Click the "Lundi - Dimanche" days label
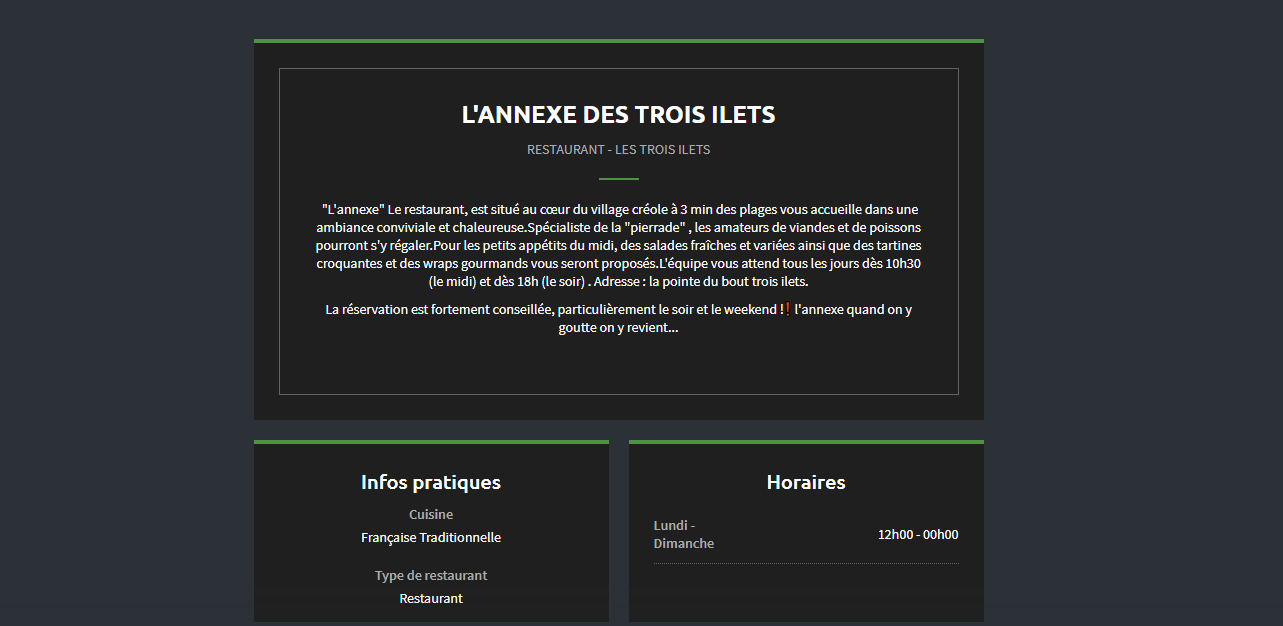This screenshot has width=1283, height=626. 684,534
